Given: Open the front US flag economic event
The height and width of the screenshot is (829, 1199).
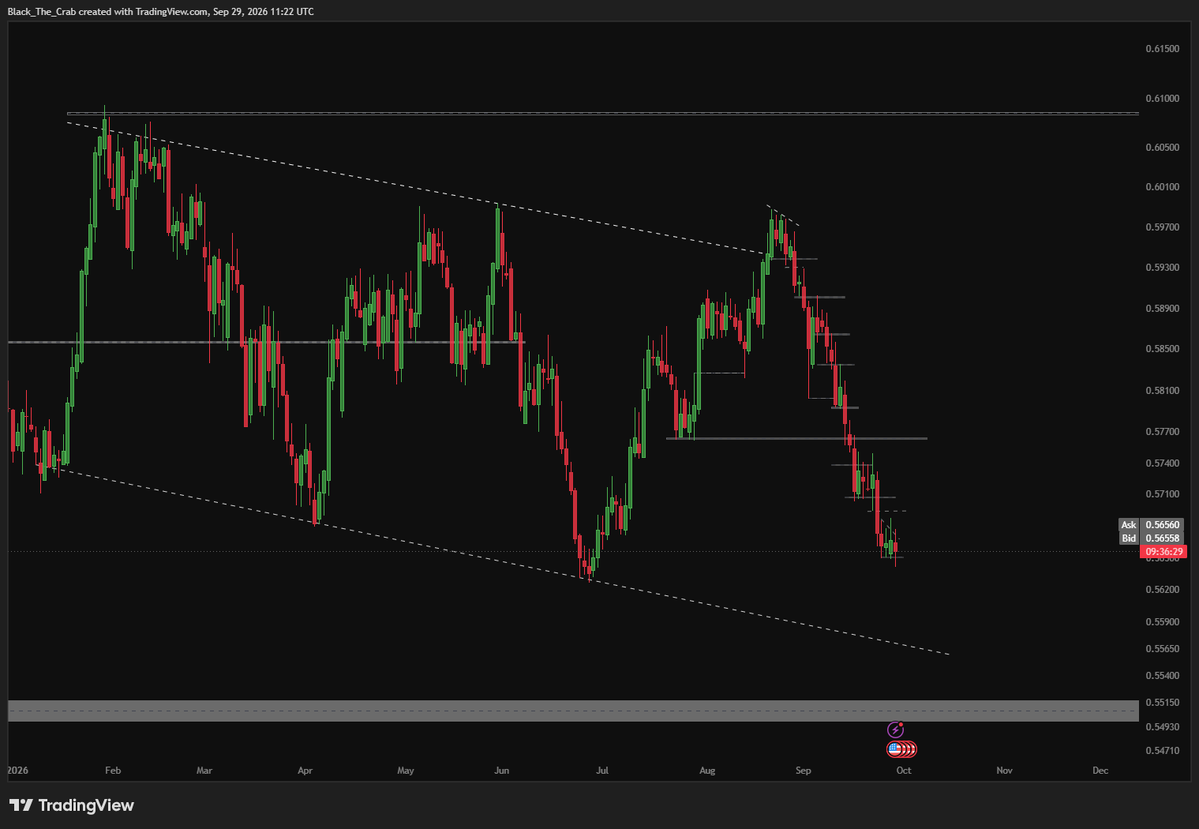Looking at the screenshot, I should [x=894, y=749].
